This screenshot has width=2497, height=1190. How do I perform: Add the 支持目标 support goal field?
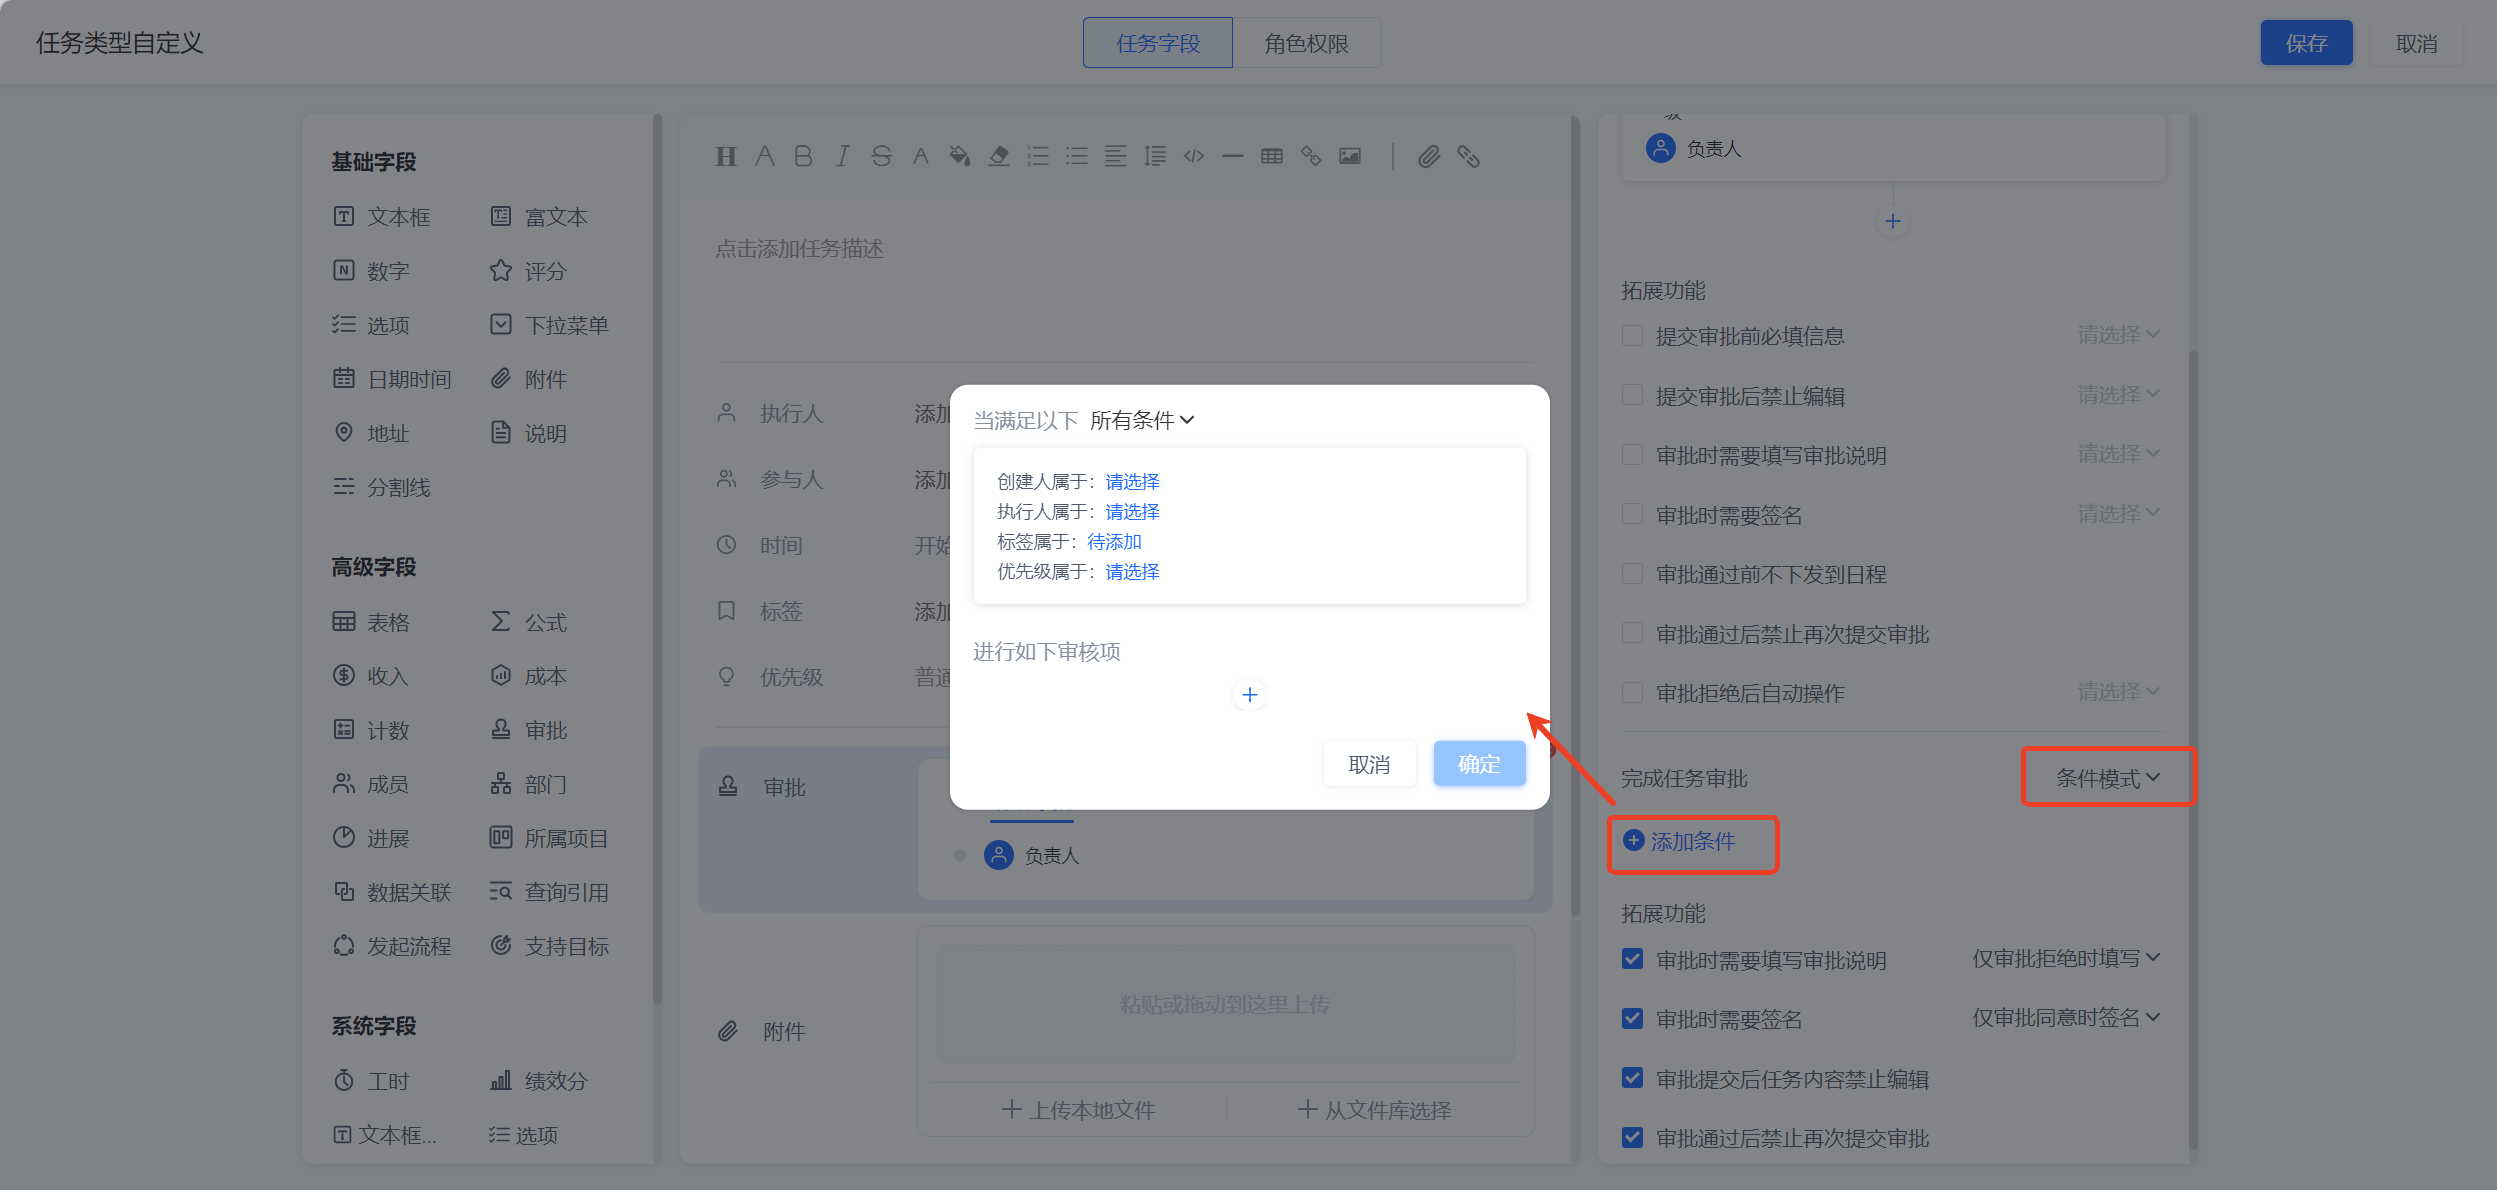549,946
